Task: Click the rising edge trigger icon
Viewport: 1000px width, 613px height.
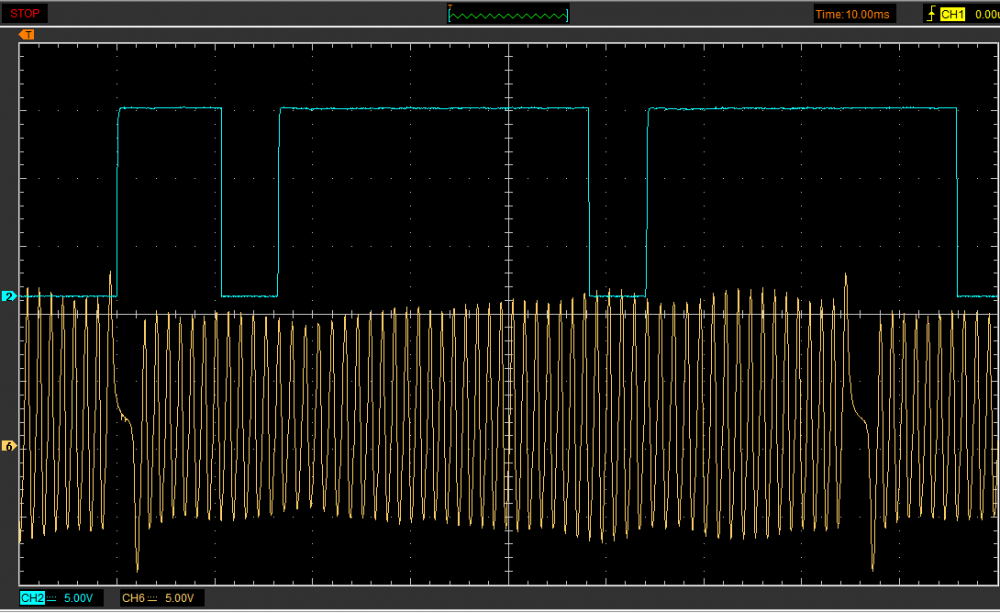Action: coord(932,14)
